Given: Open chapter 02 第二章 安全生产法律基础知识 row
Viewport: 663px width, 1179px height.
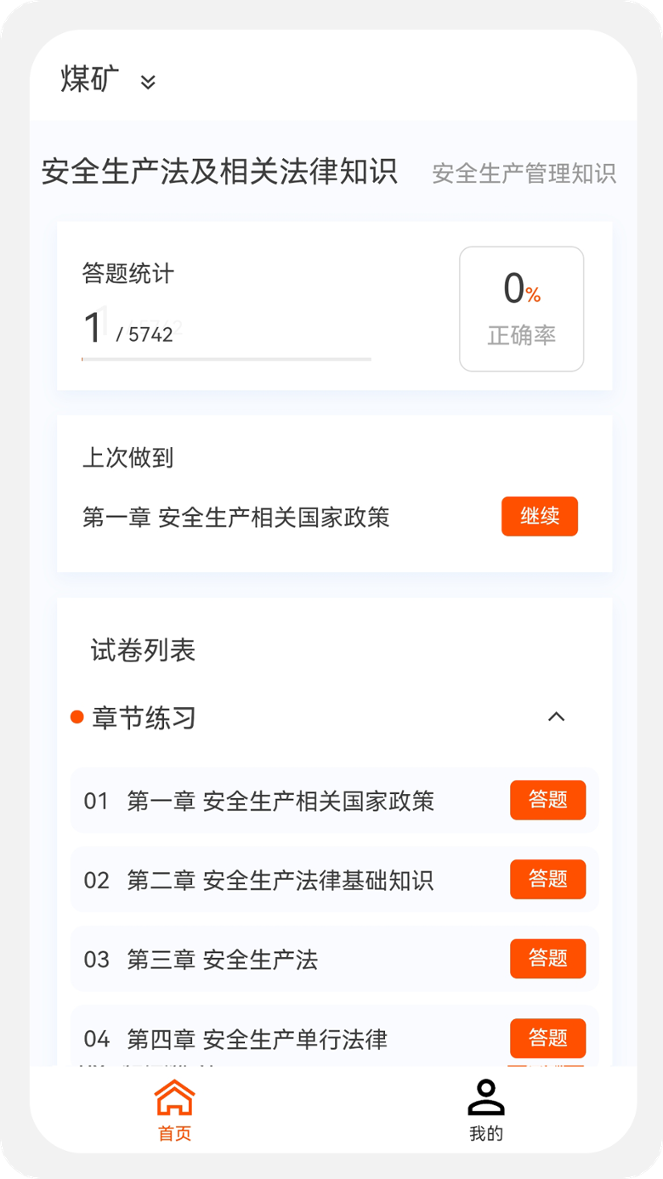Looking at the screenshot, I should [280, 881].
